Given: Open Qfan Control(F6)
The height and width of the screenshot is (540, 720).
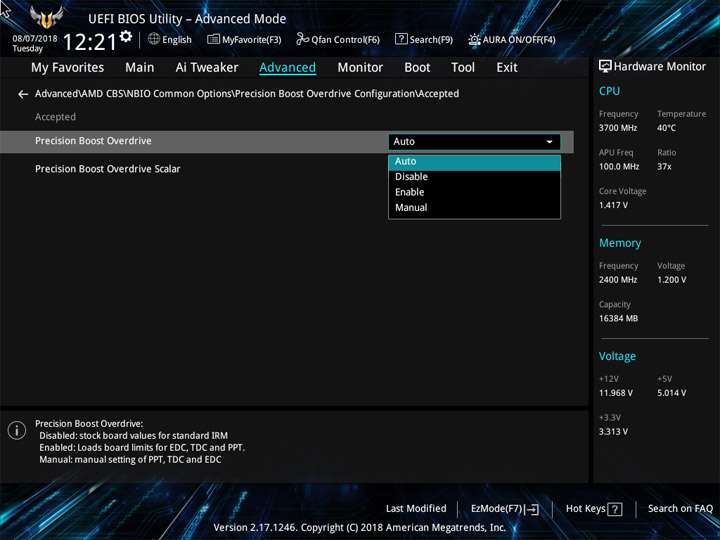Looking at the screenshot, I should click(338, 39).
